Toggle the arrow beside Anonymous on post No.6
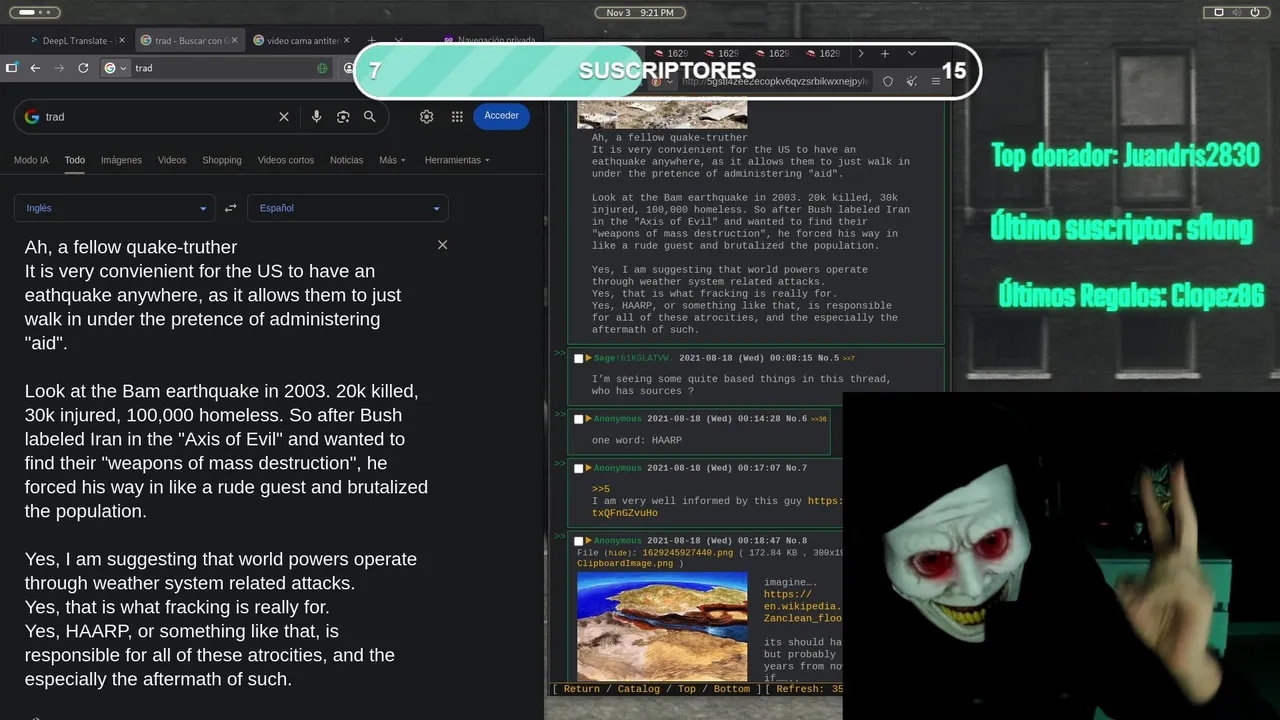Image resolution: width=1280 pixels, height=720 pixels. (x=589, y=419)
